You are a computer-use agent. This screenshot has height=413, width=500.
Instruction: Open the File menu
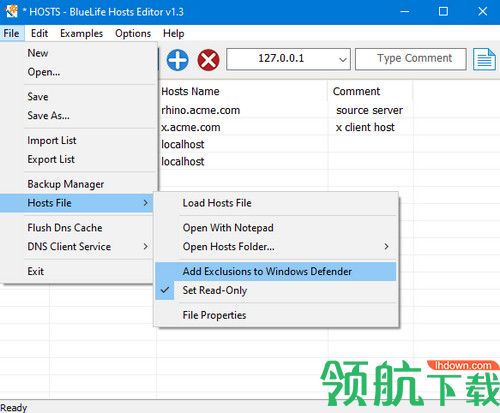tap(12, 33)
